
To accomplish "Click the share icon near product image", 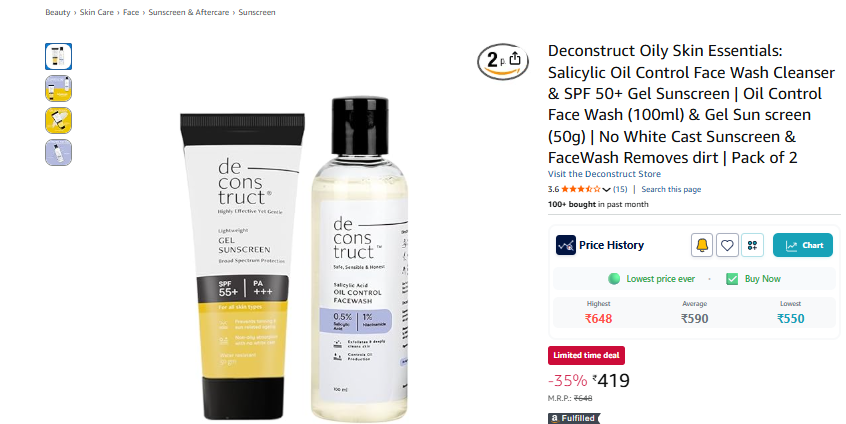I will click(x=515, y=58).
